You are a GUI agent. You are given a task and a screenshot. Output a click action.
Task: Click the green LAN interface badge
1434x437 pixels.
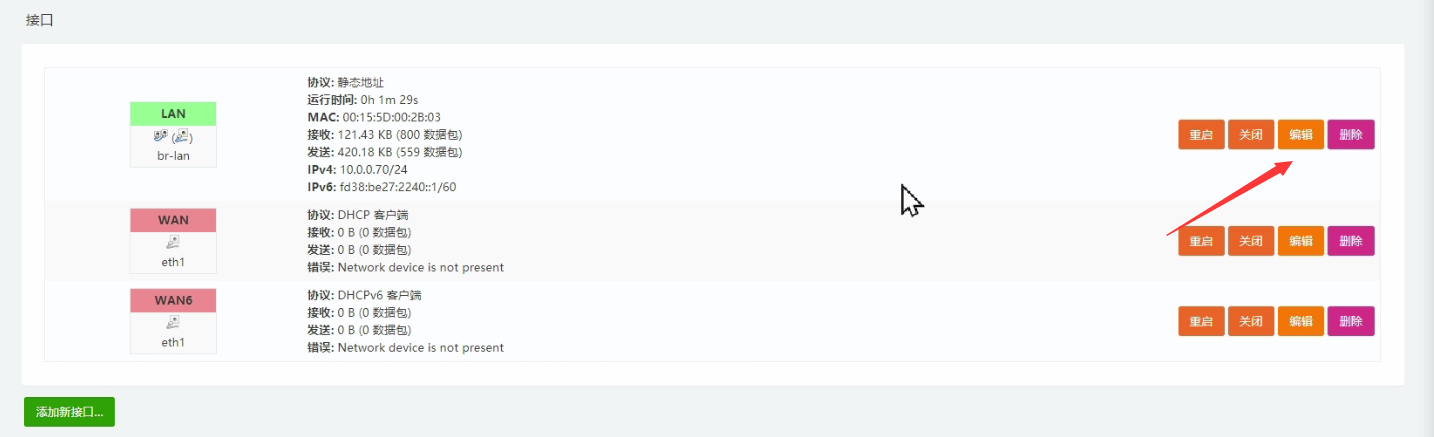173,114
